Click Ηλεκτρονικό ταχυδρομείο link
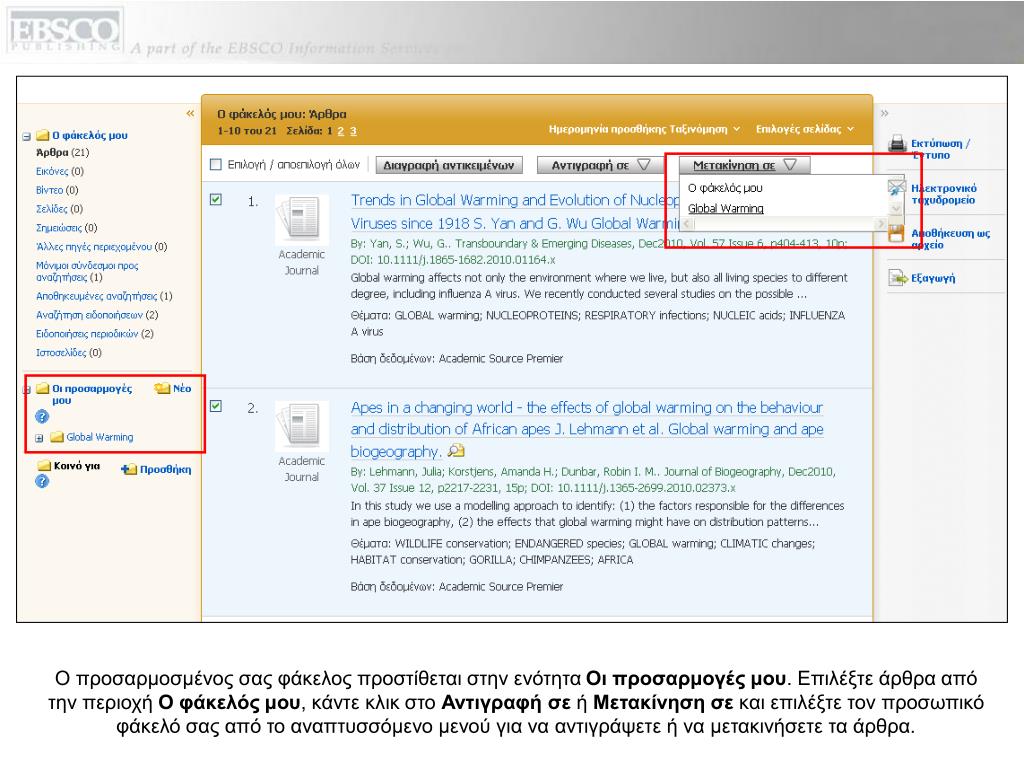 [944, 194]
